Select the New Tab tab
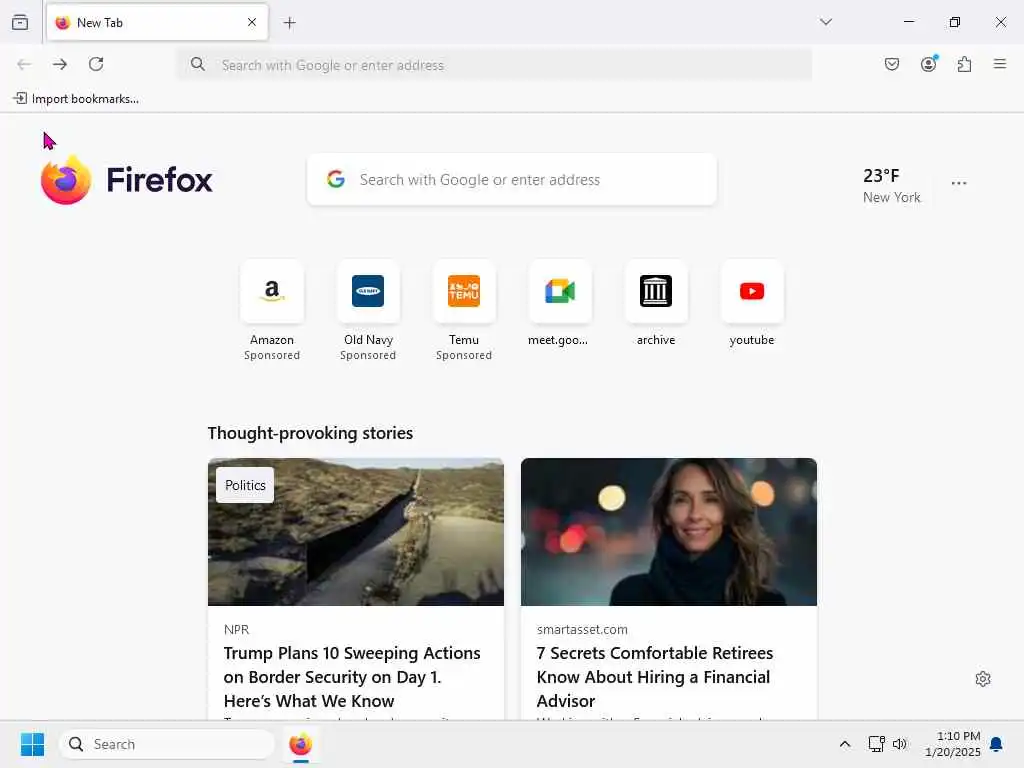 click(x=157, y=22)
